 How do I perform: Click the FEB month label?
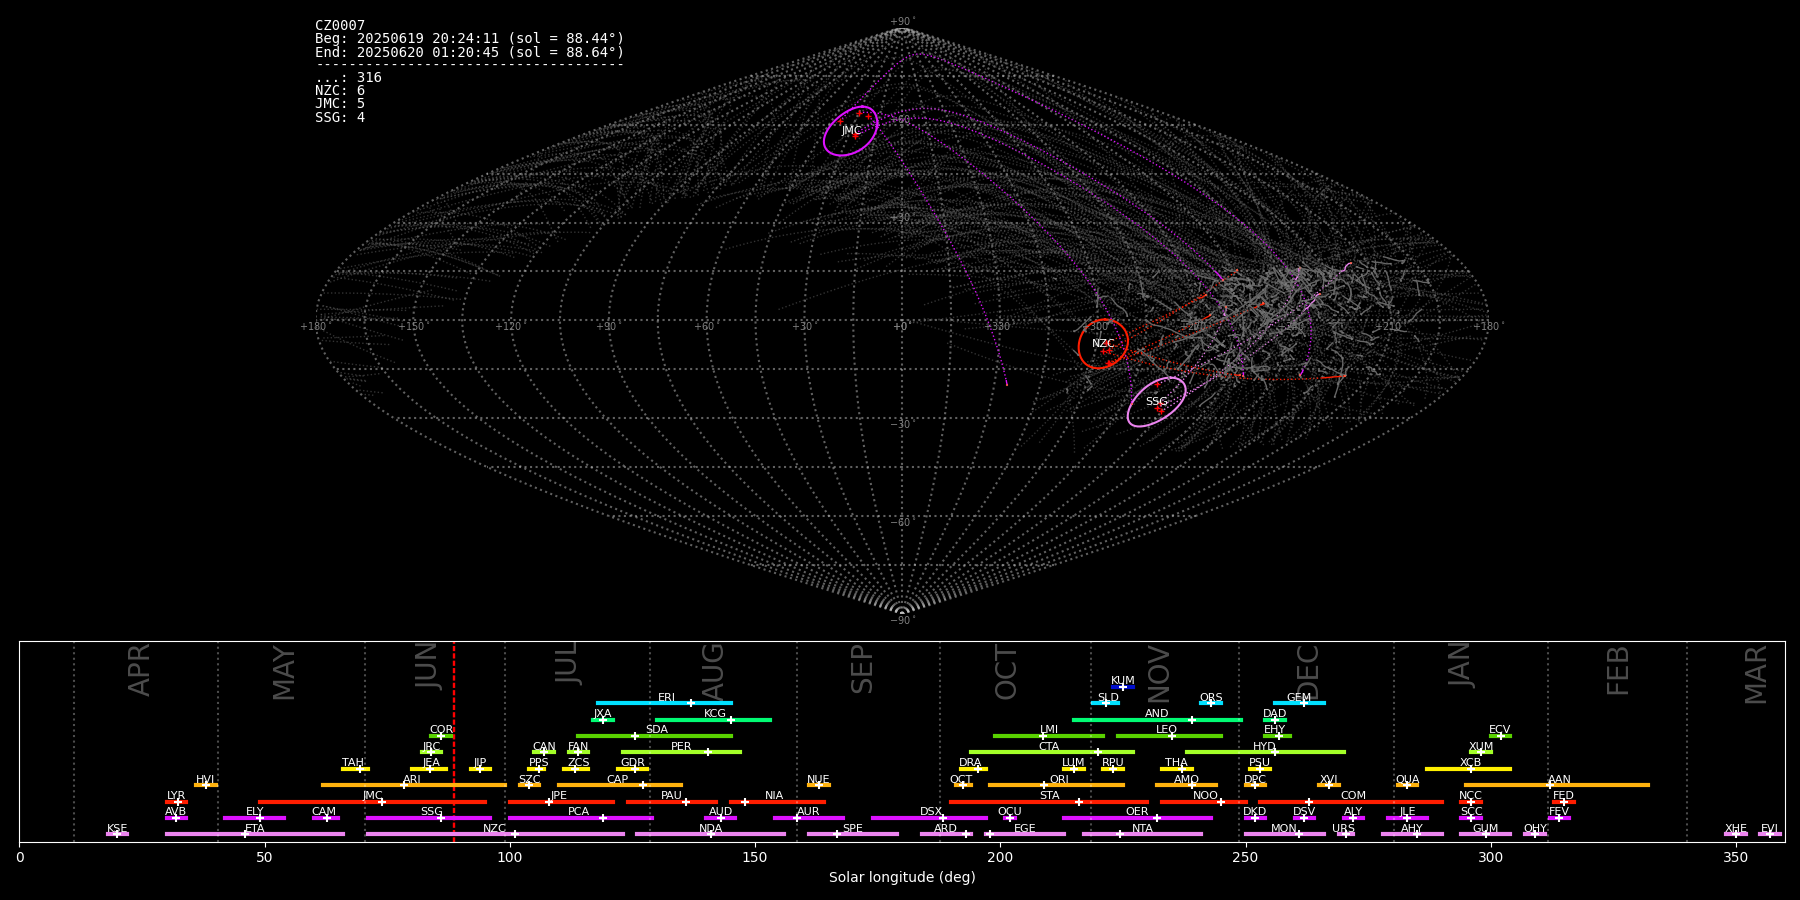click(1618, 671)
